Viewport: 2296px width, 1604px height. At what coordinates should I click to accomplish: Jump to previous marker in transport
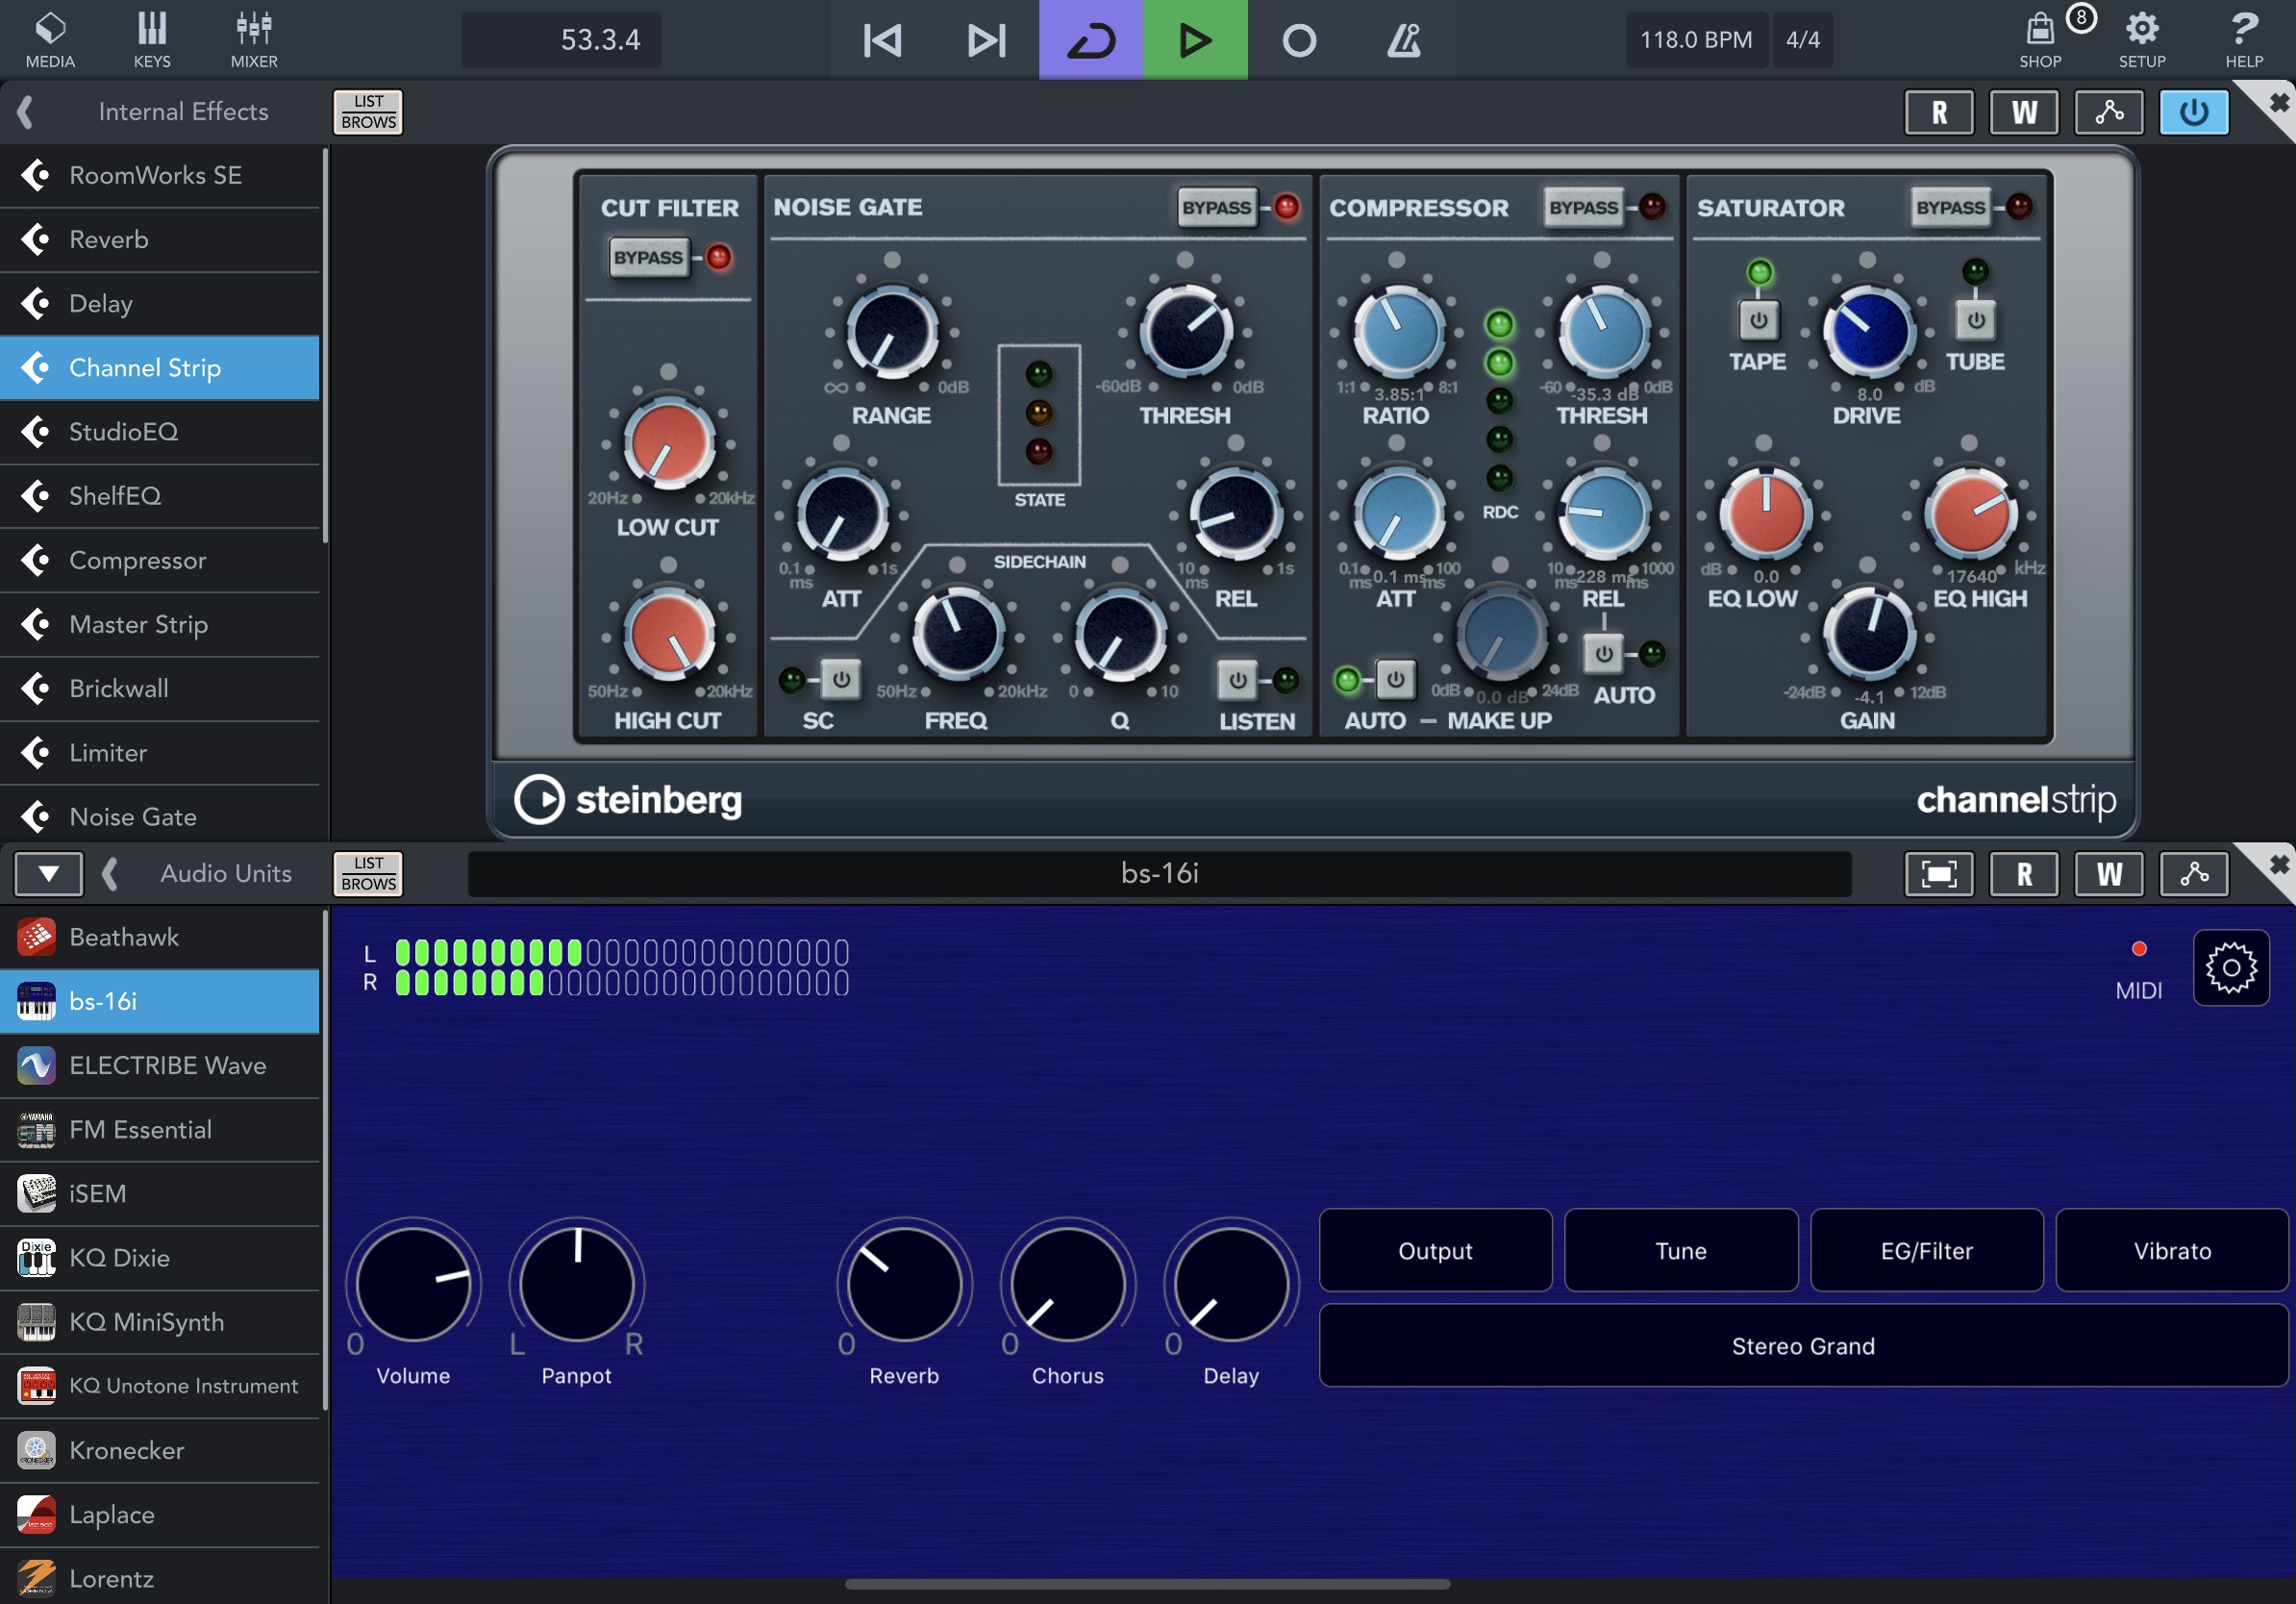[882, 40]
